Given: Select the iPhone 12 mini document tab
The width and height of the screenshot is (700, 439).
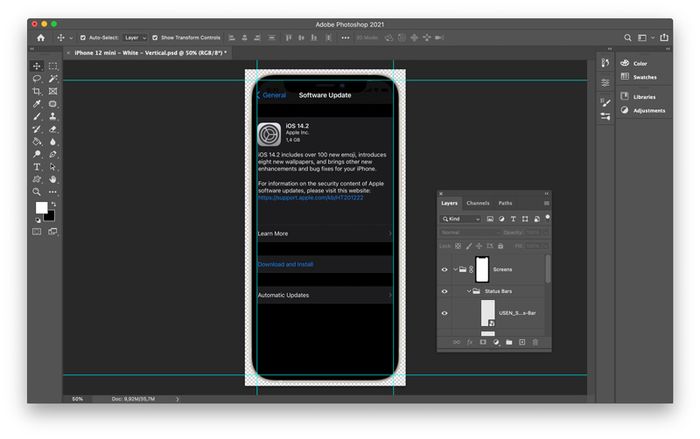Looking at the screenshot, I should (150, 53).
